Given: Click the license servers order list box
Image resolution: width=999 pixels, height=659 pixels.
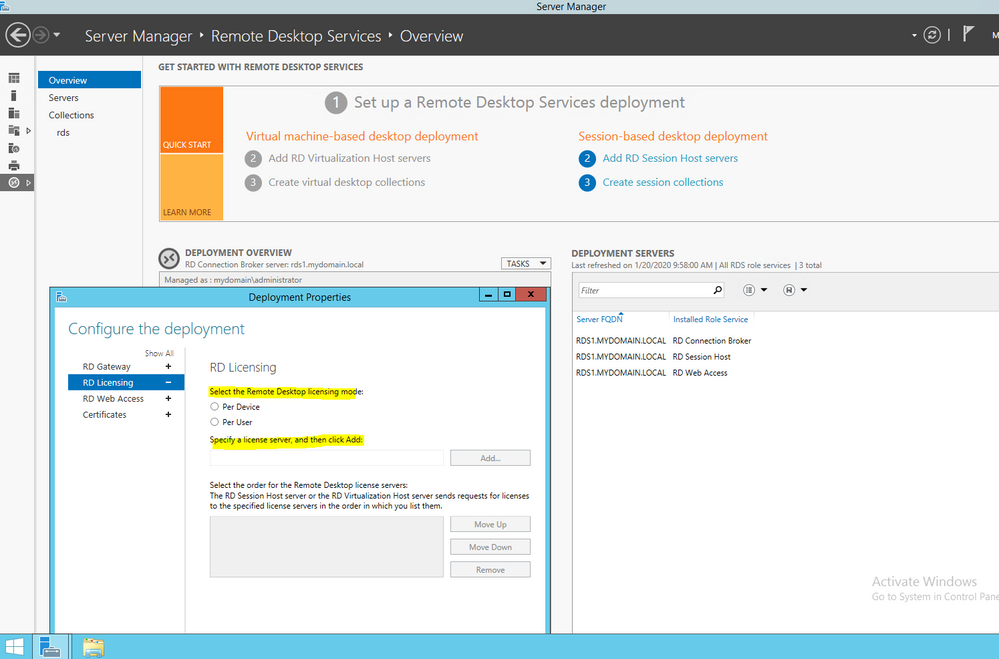Looking at the screenshot, I should tap(326, 547).
